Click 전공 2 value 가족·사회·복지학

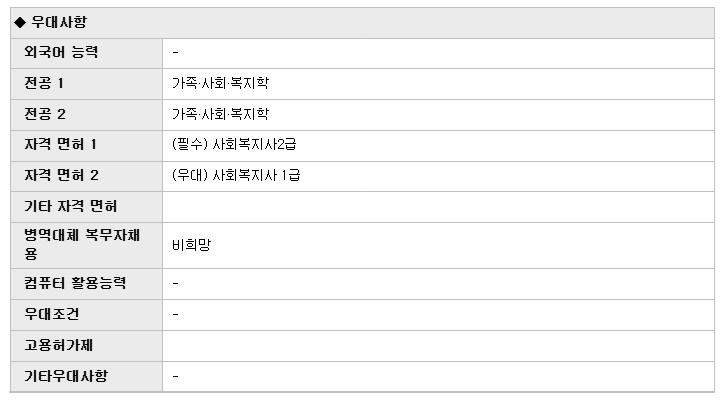point(220,114)
